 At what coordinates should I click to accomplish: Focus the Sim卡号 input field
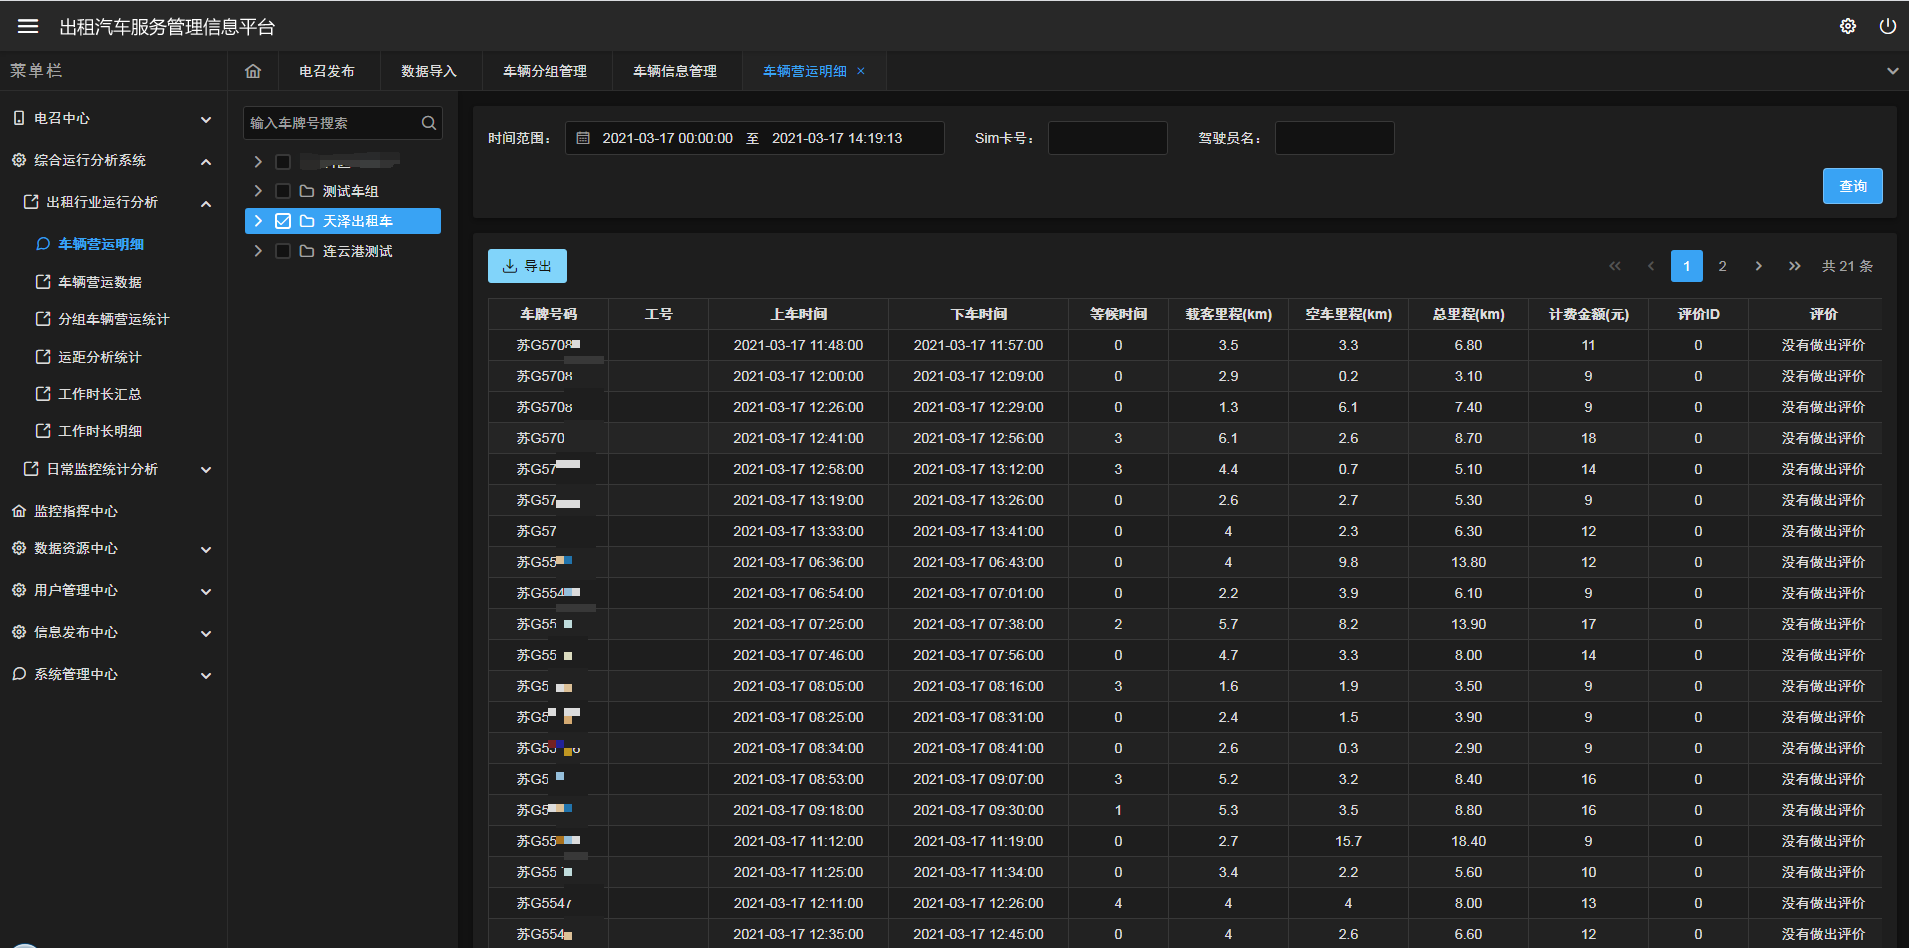pos(1107,138)
